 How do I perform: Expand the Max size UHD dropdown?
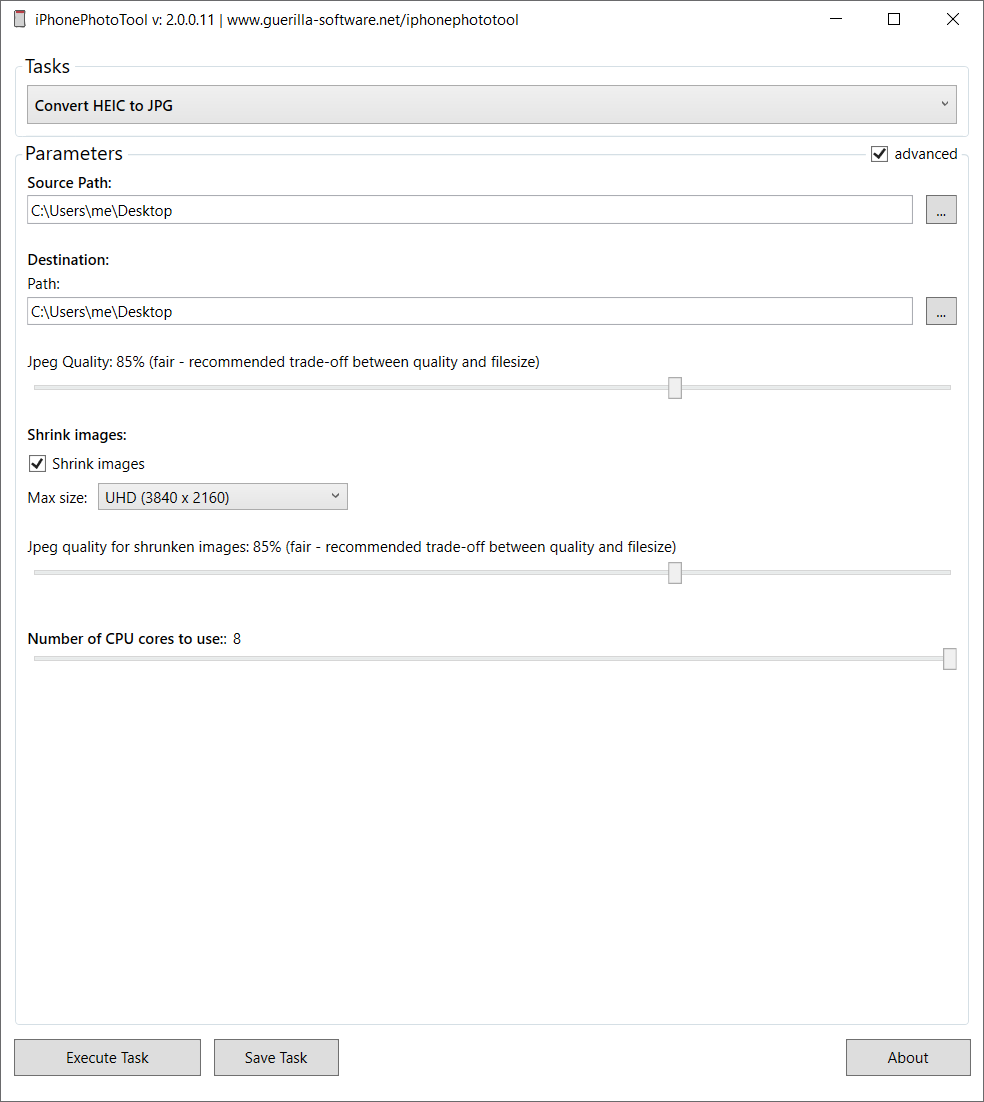click(222, 497)
